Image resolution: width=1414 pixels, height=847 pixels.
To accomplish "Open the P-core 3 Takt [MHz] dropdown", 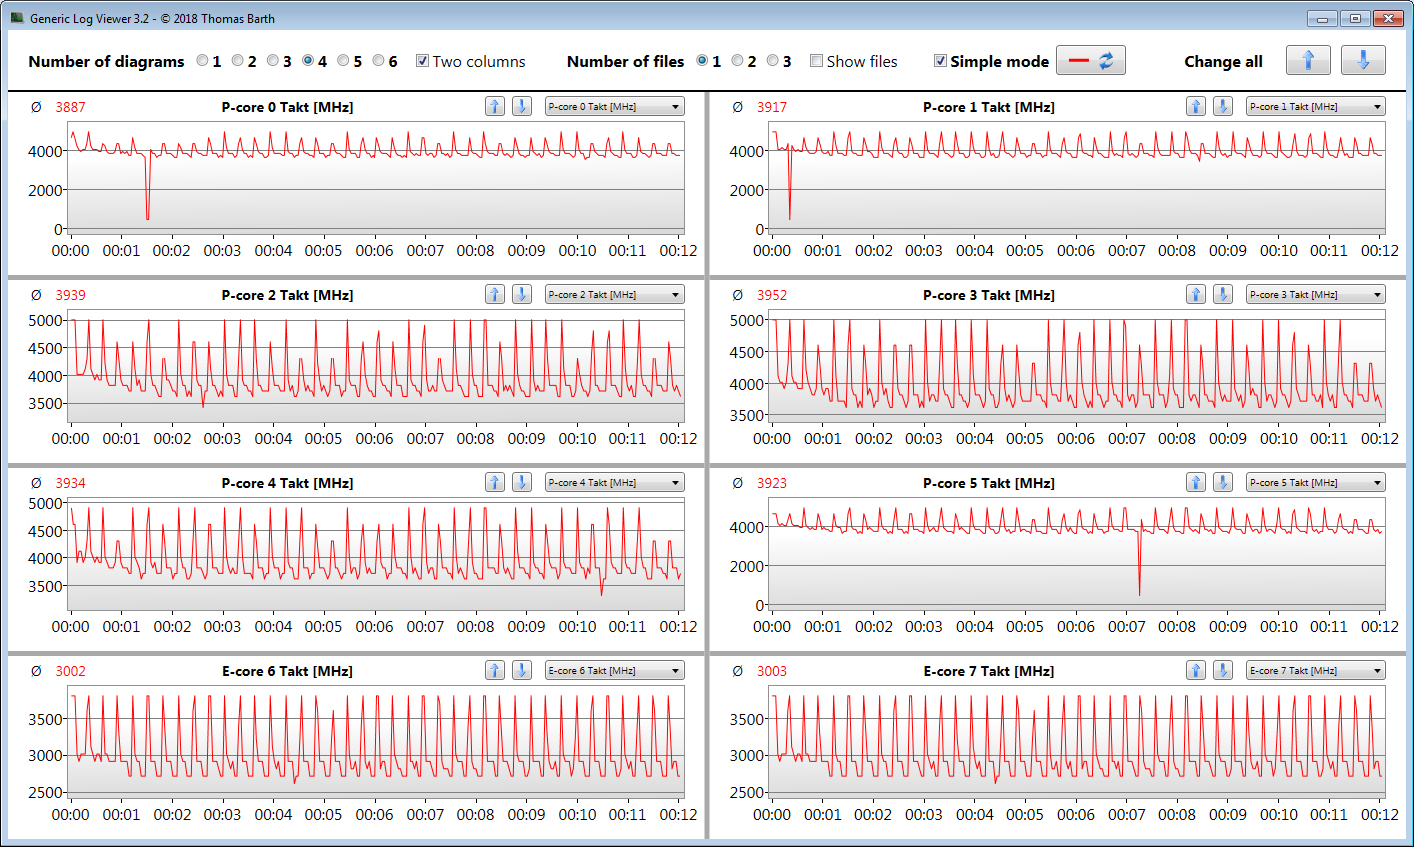I will click(1315, 295).
